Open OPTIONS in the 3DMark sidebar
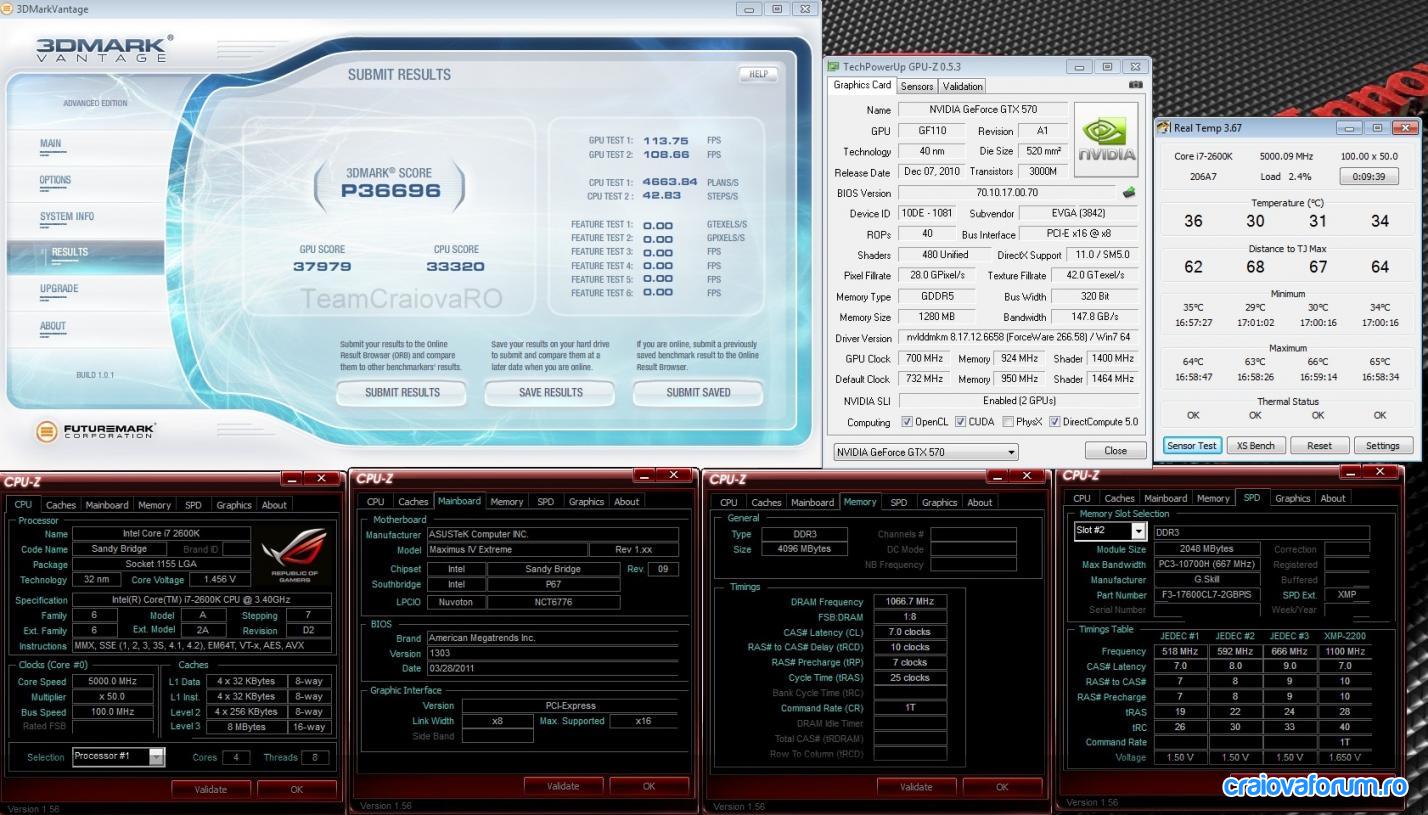 click(55, 180)
